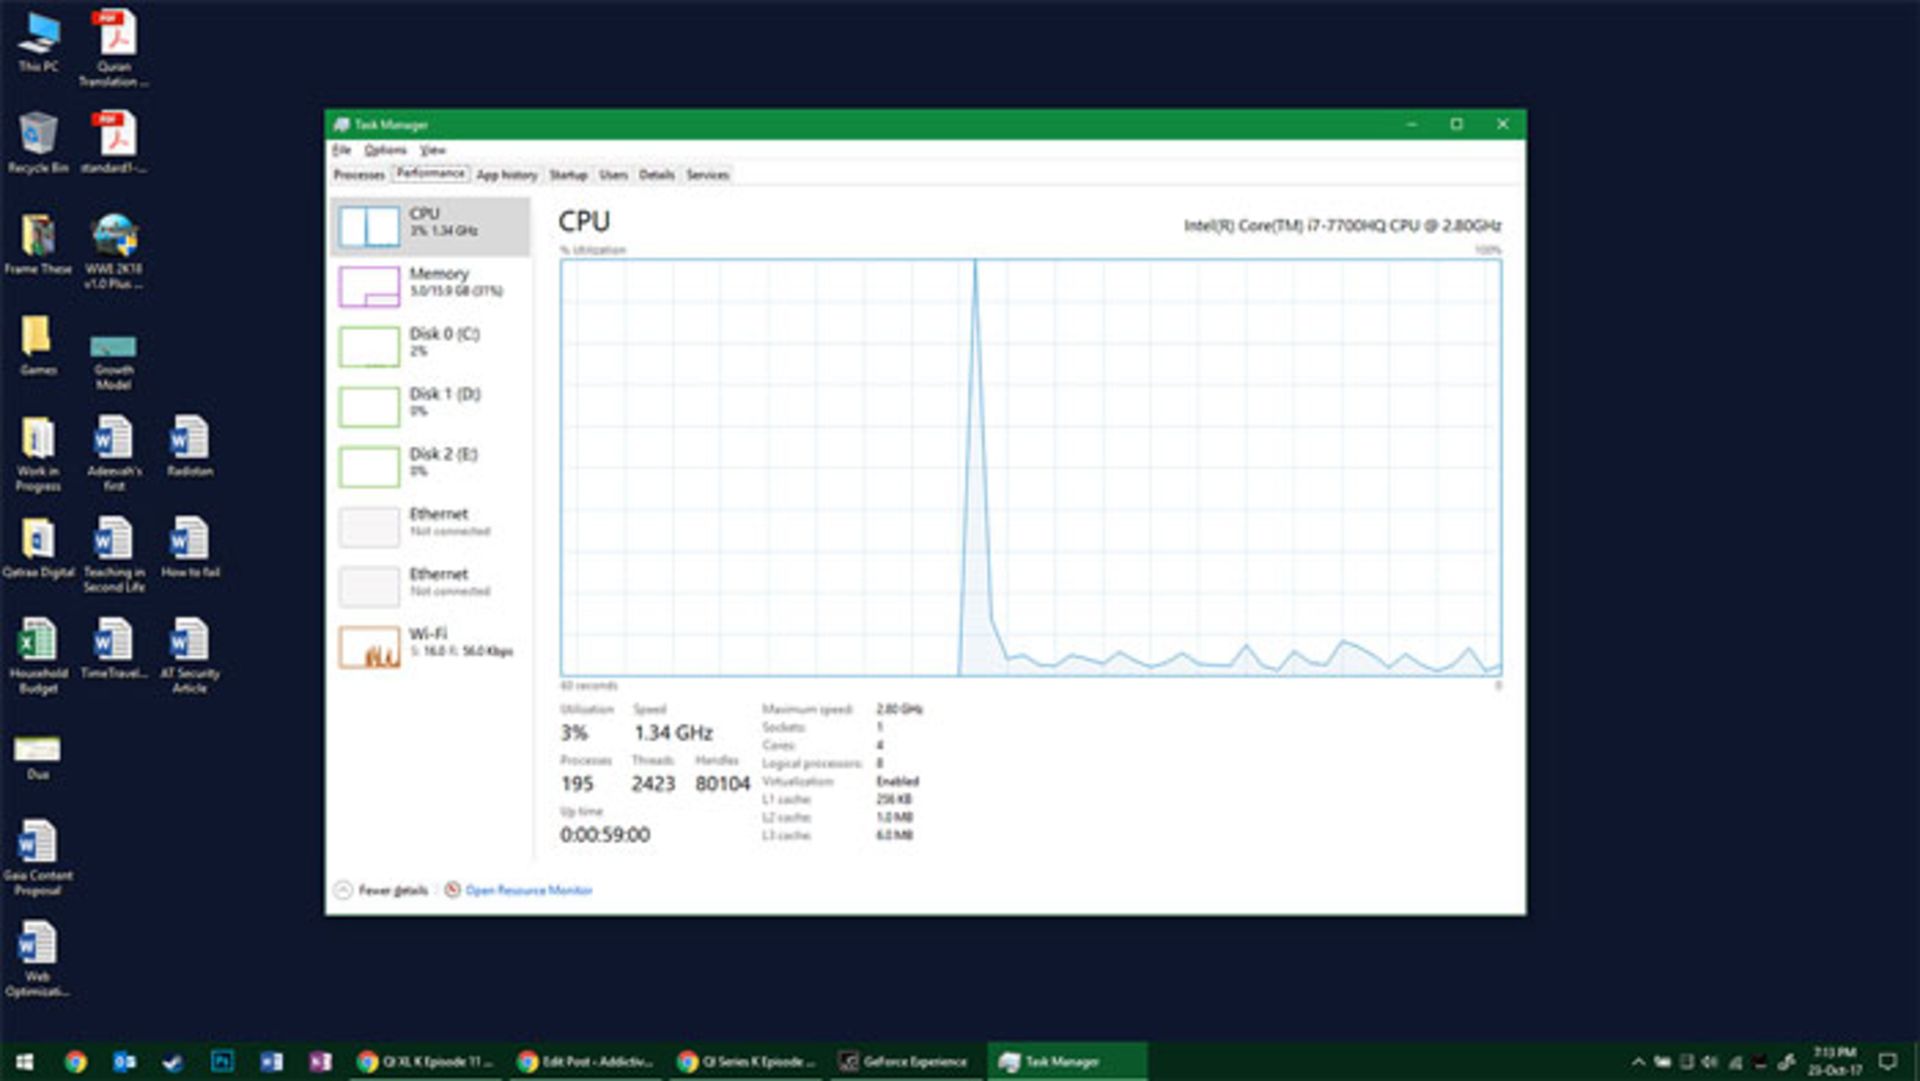Image resolution: width=1920 pixels, height=1081 pixels.
Task: Open Word from the taskbar
Action: coord(271,1061)
